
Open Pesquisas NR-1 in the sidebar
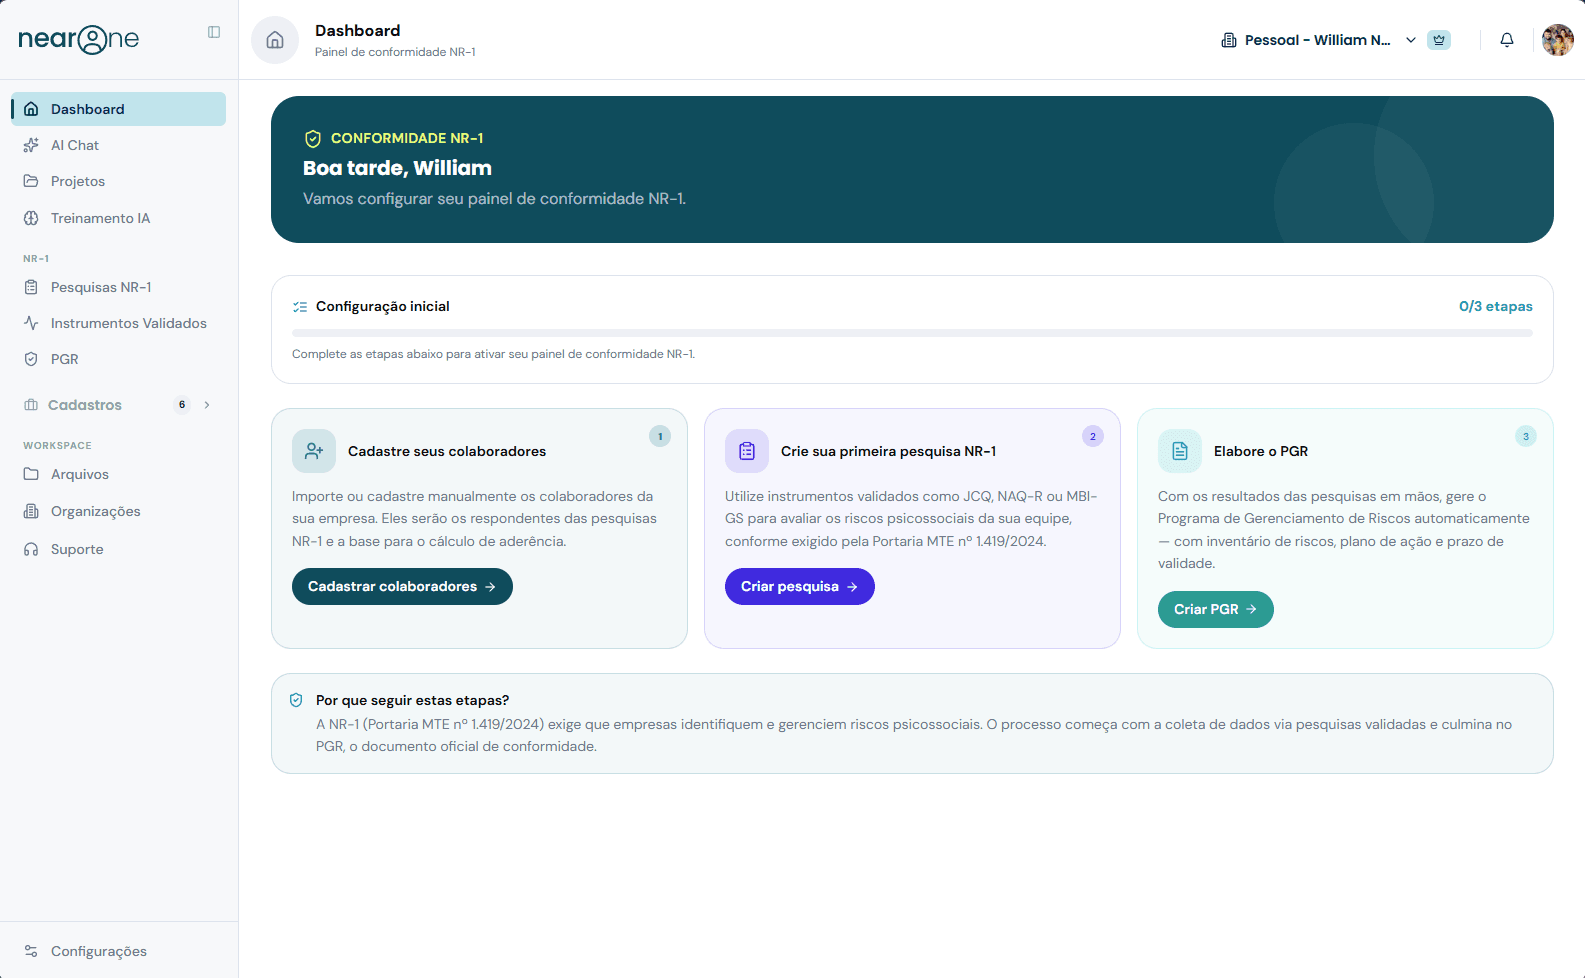118,287
